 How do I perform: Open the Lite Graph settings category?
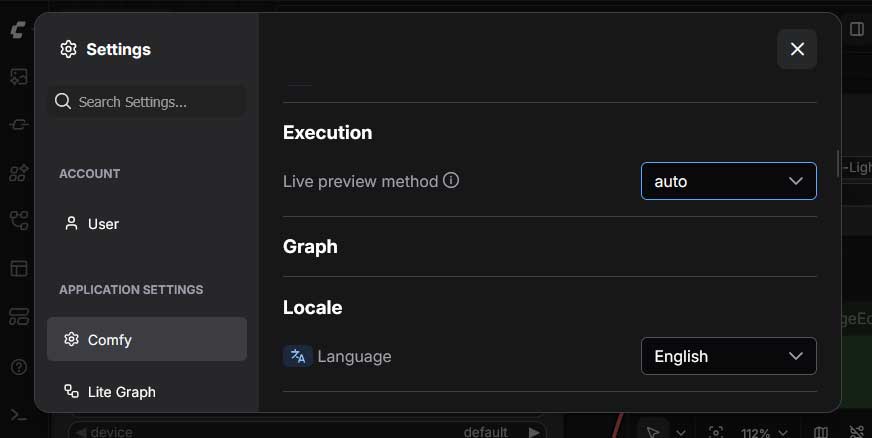121,392
